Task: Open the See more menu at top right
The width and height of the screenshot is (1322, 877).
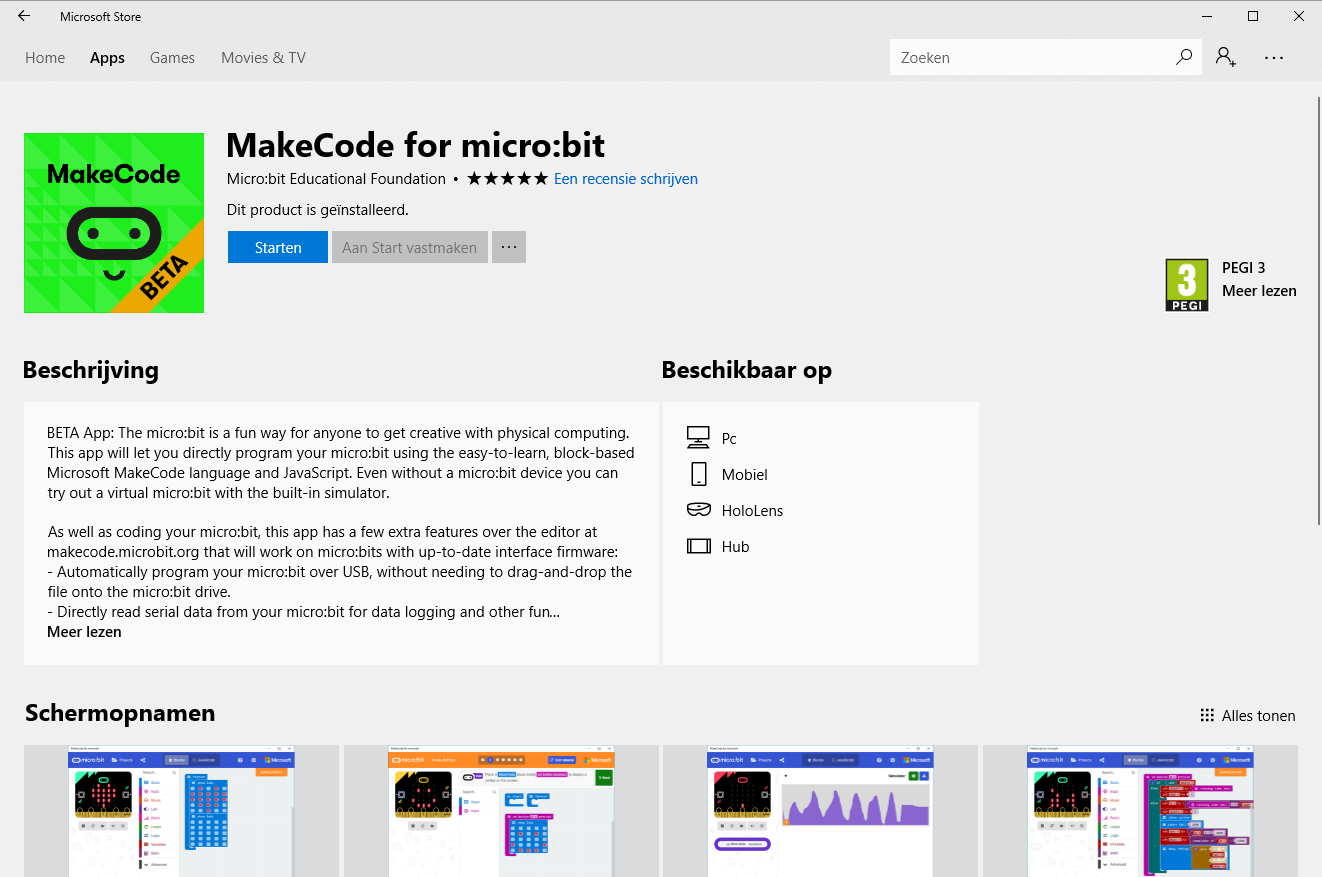Action: [x=1273, y=58]
